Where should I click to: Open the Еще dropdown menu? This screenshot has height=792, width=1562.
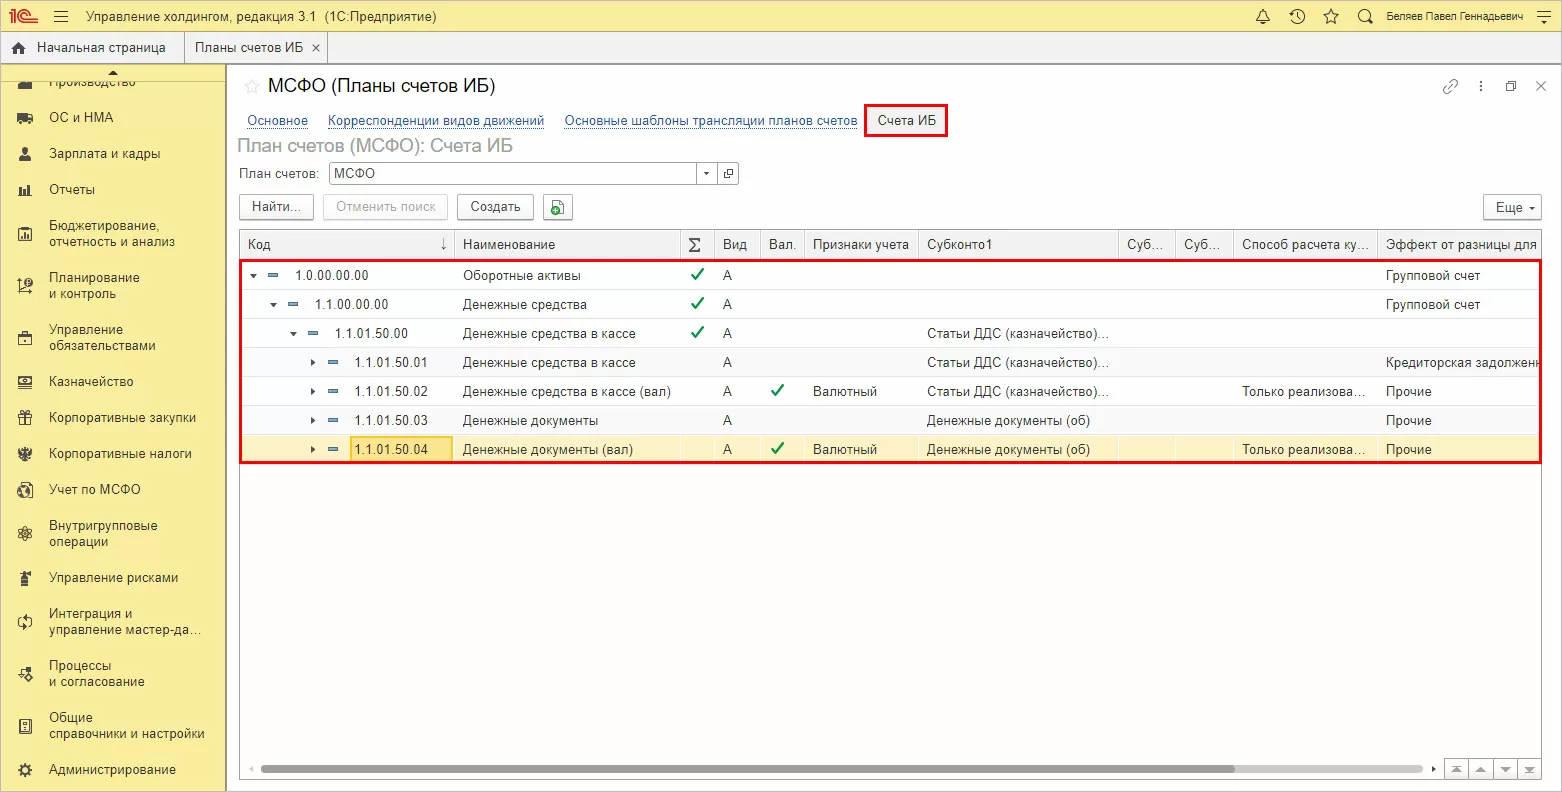tap(1511, 207)
